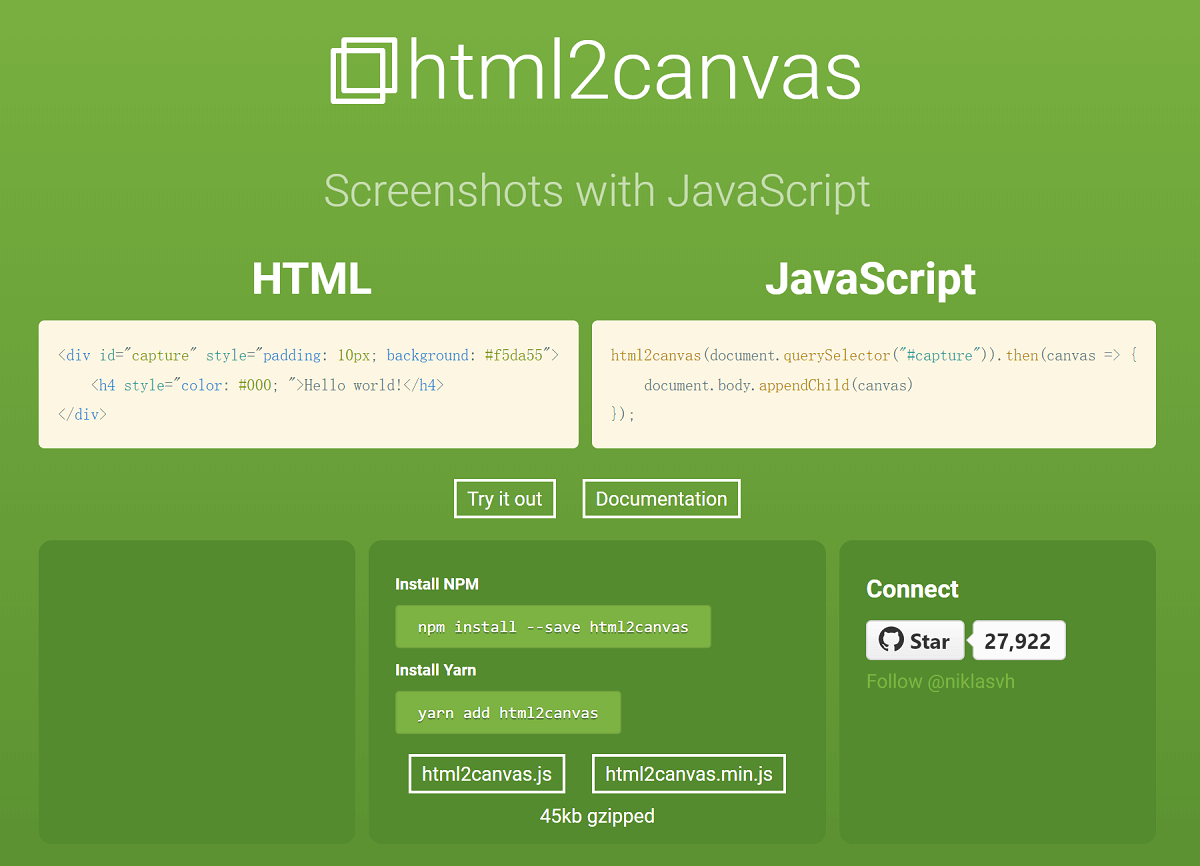Download html2canvas.js file
The image size is (1200, 866).
point(487,774)
